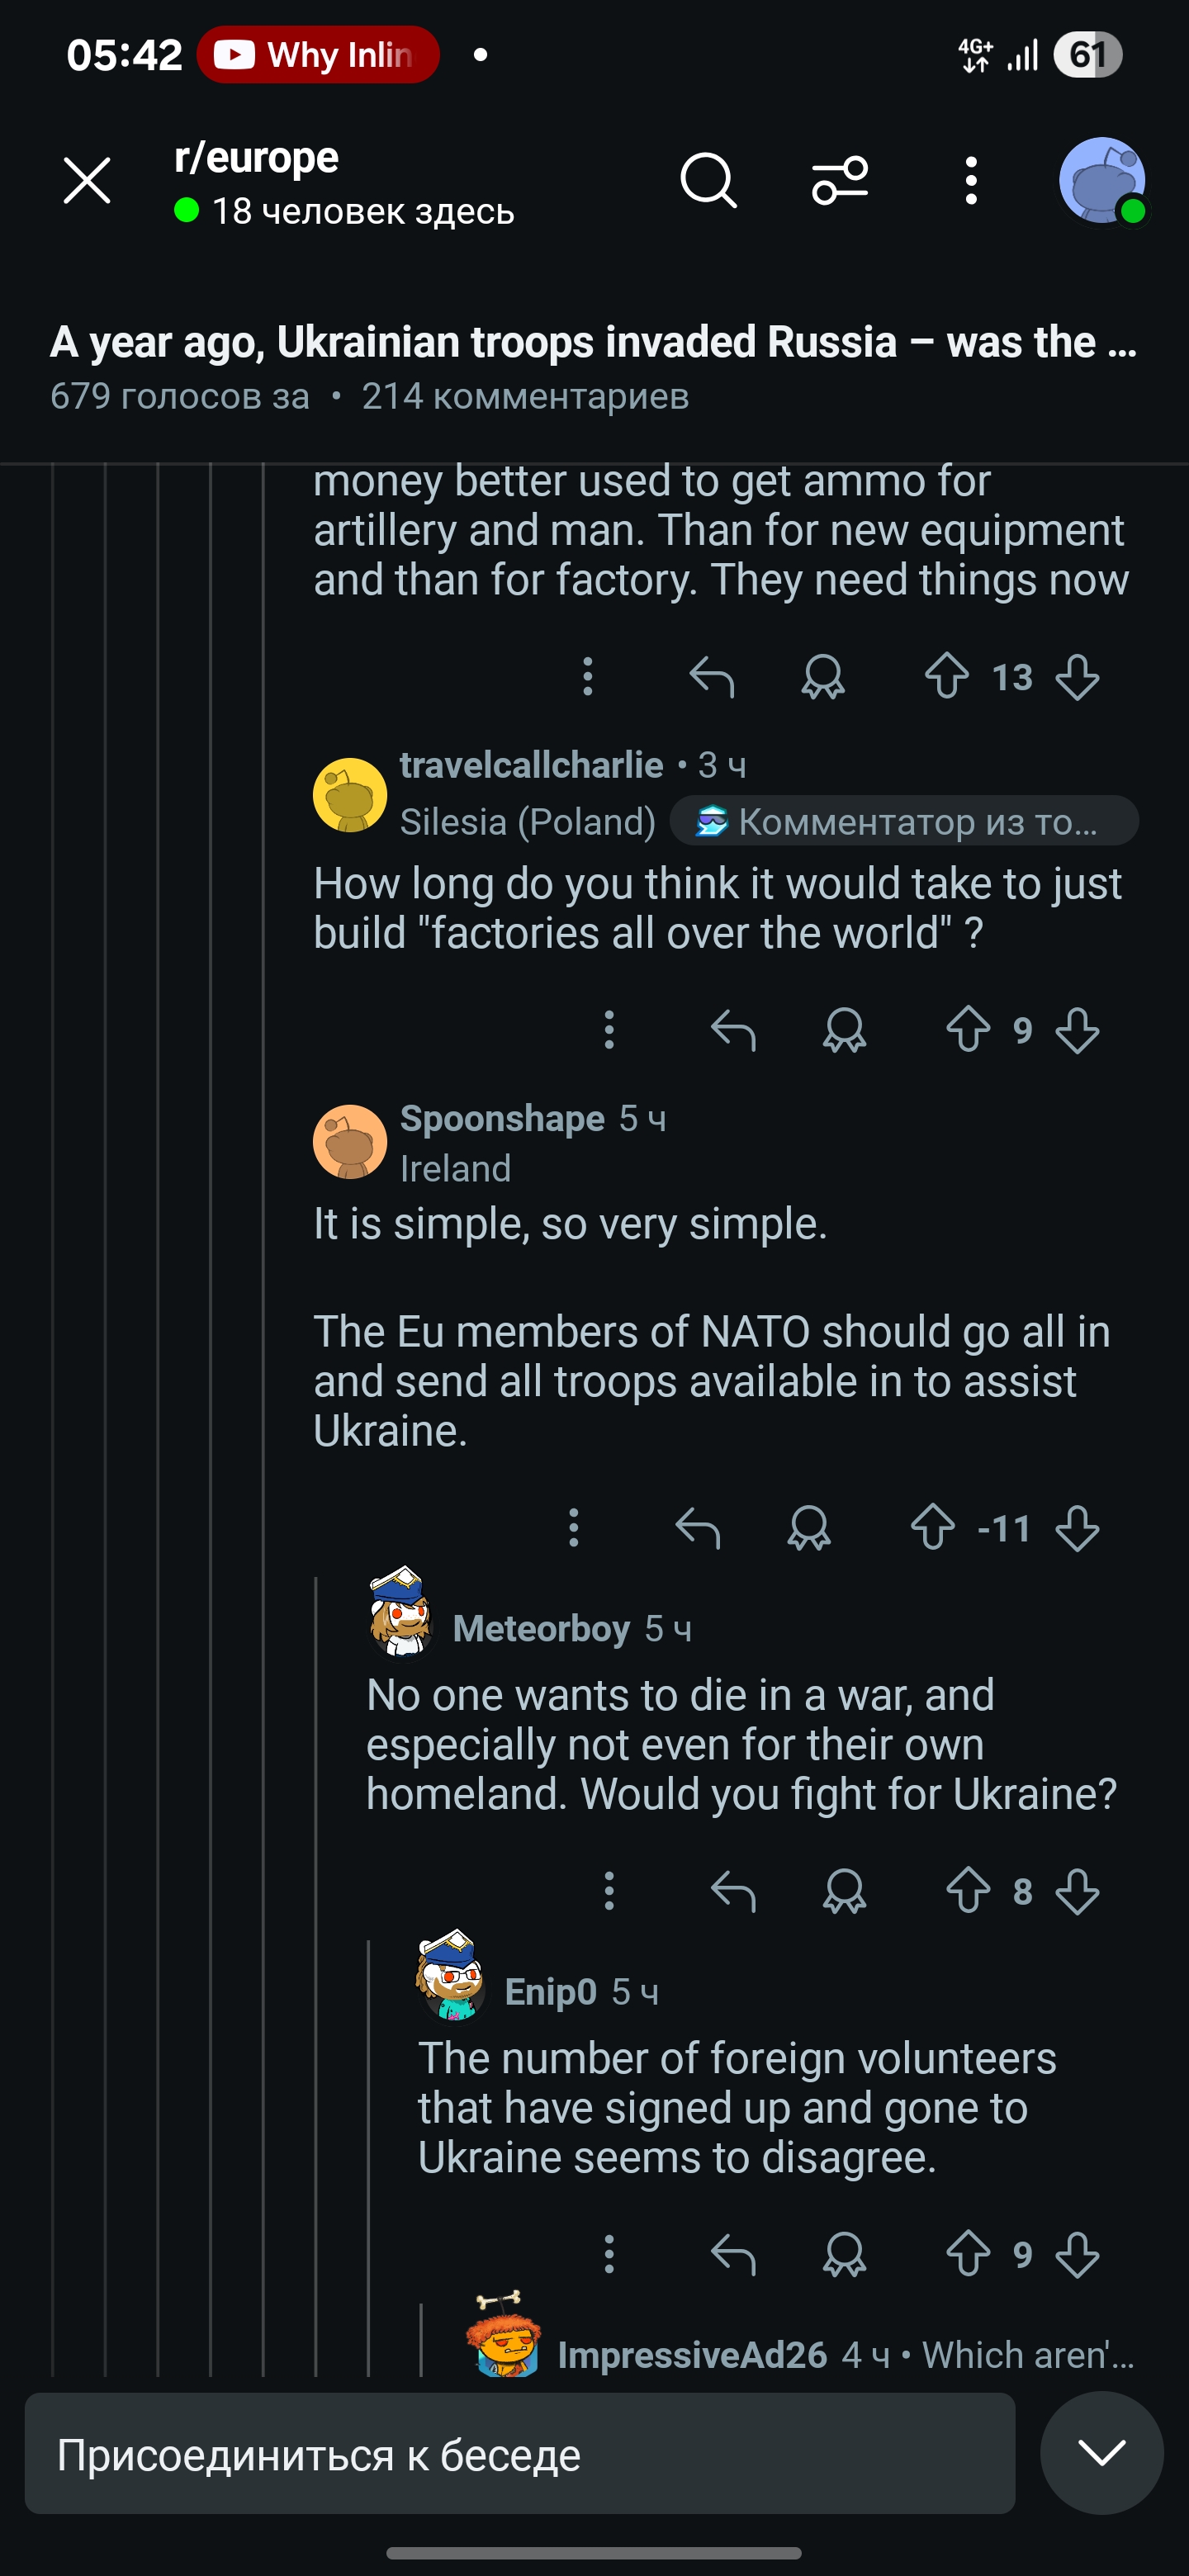The height and width of the screenshot is (2576, 1189).
Task: Reply to travelcallcharlie's comment
Action: [x=733, y=1030]
